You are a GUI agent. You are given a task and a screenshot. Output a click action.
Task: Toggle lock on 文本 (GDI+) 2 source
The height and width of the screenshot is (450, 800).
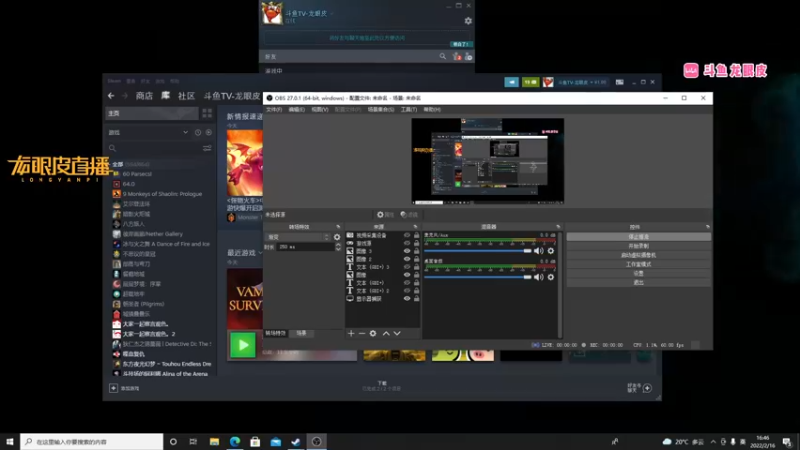pos(416,291)
